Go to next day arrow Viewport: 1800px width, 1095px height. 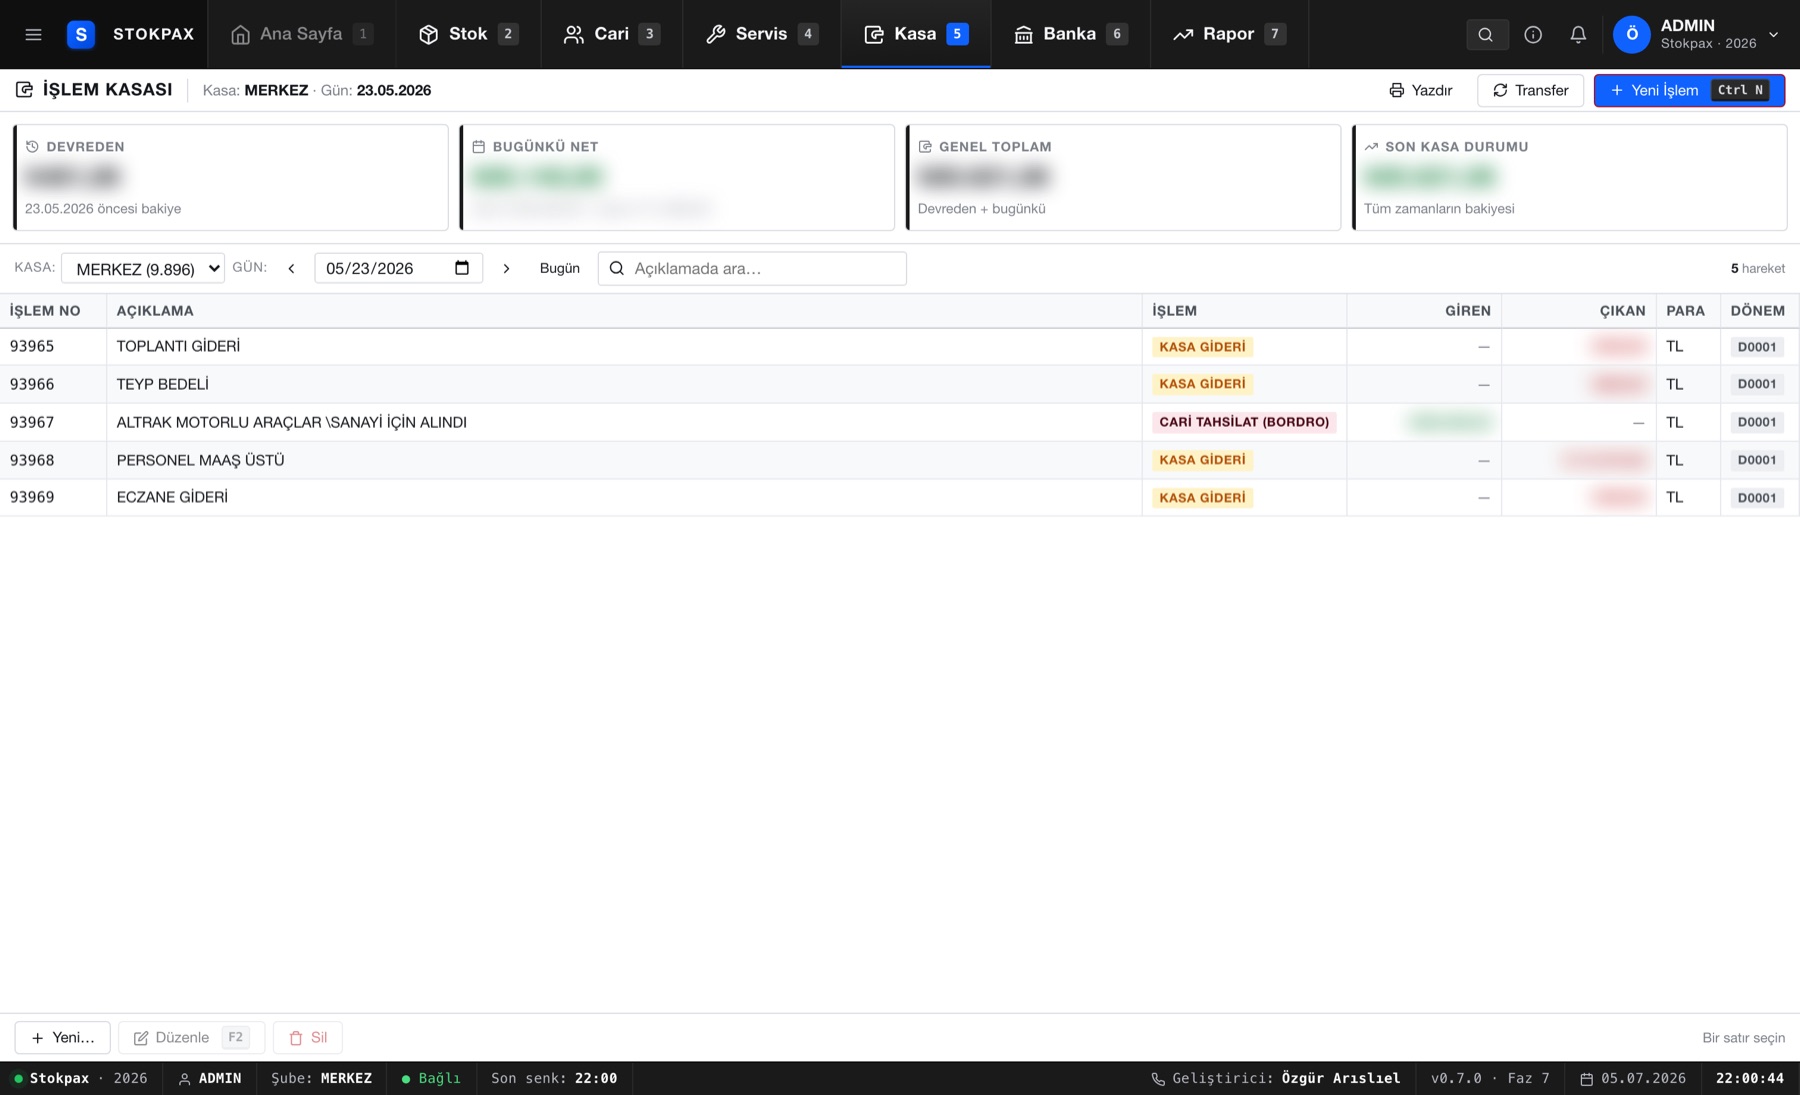point(506,268)
